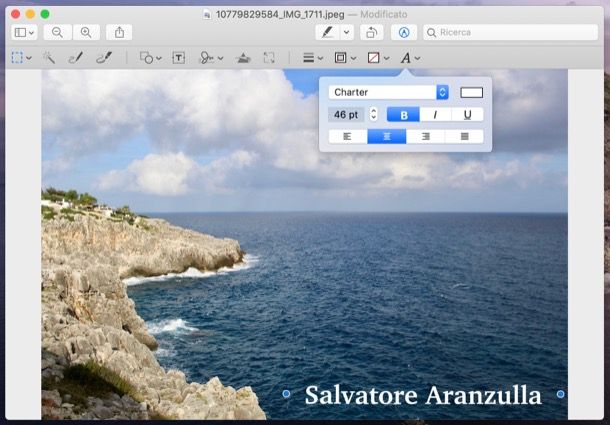The width and height of the screenshot is (610, 425).
Task: Click the zoom in magnifier
Action: pos(86,32)
